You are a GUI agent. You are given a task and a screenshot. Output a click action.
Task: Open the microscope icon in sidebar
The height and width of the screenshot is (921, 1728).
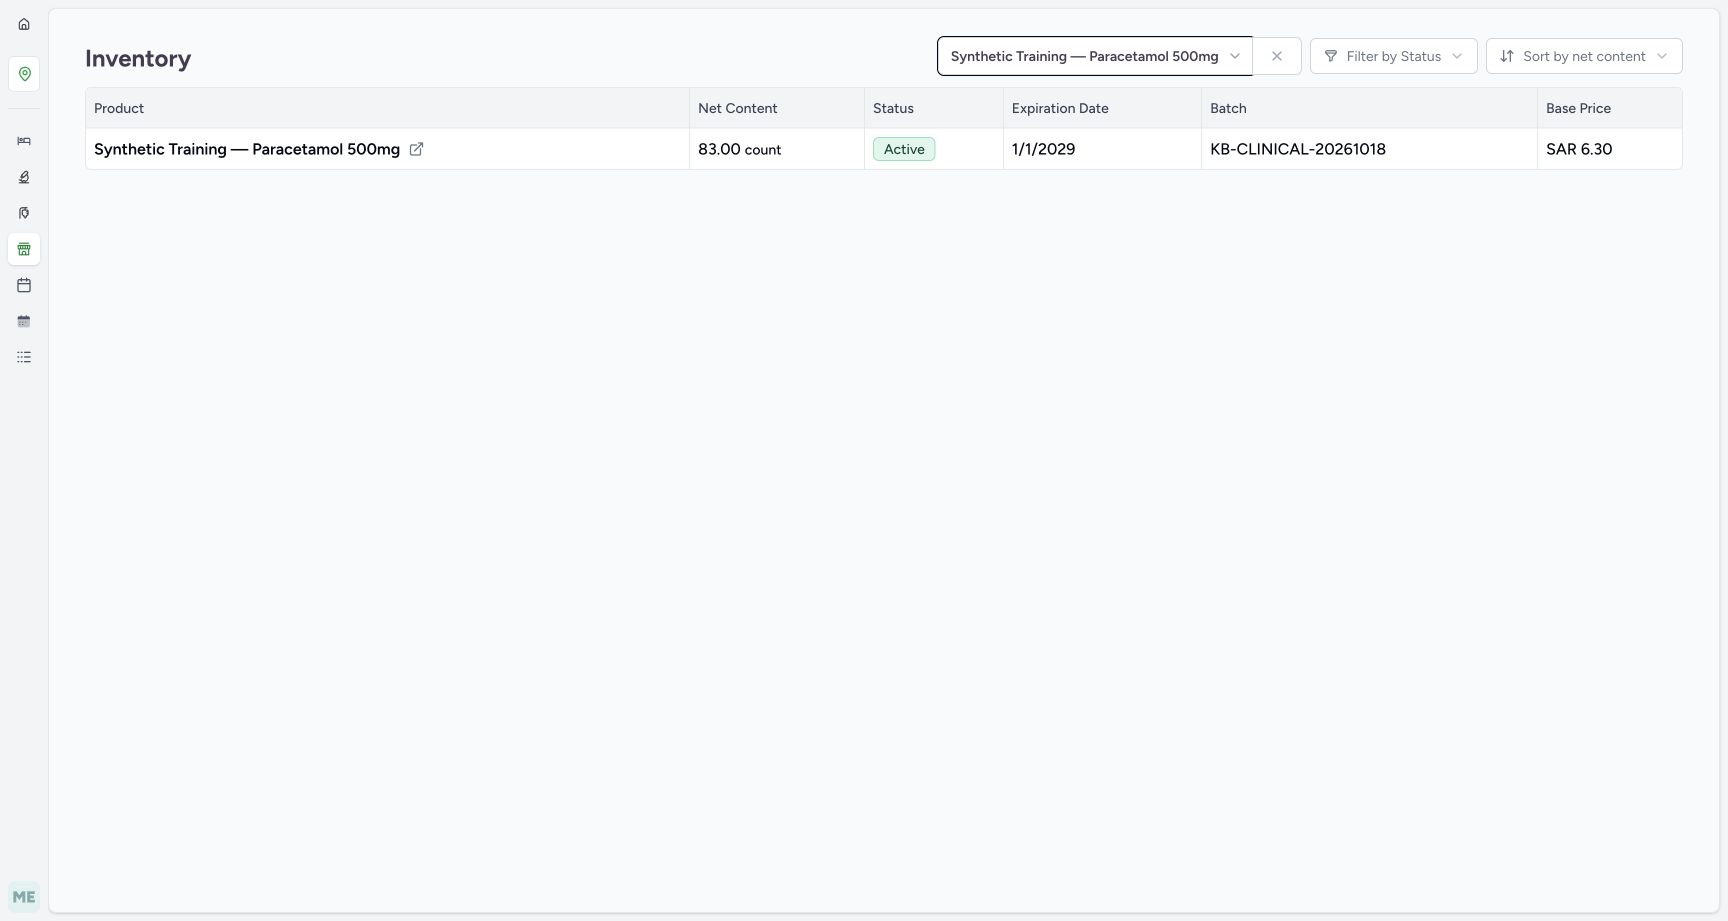pos(24,177)
